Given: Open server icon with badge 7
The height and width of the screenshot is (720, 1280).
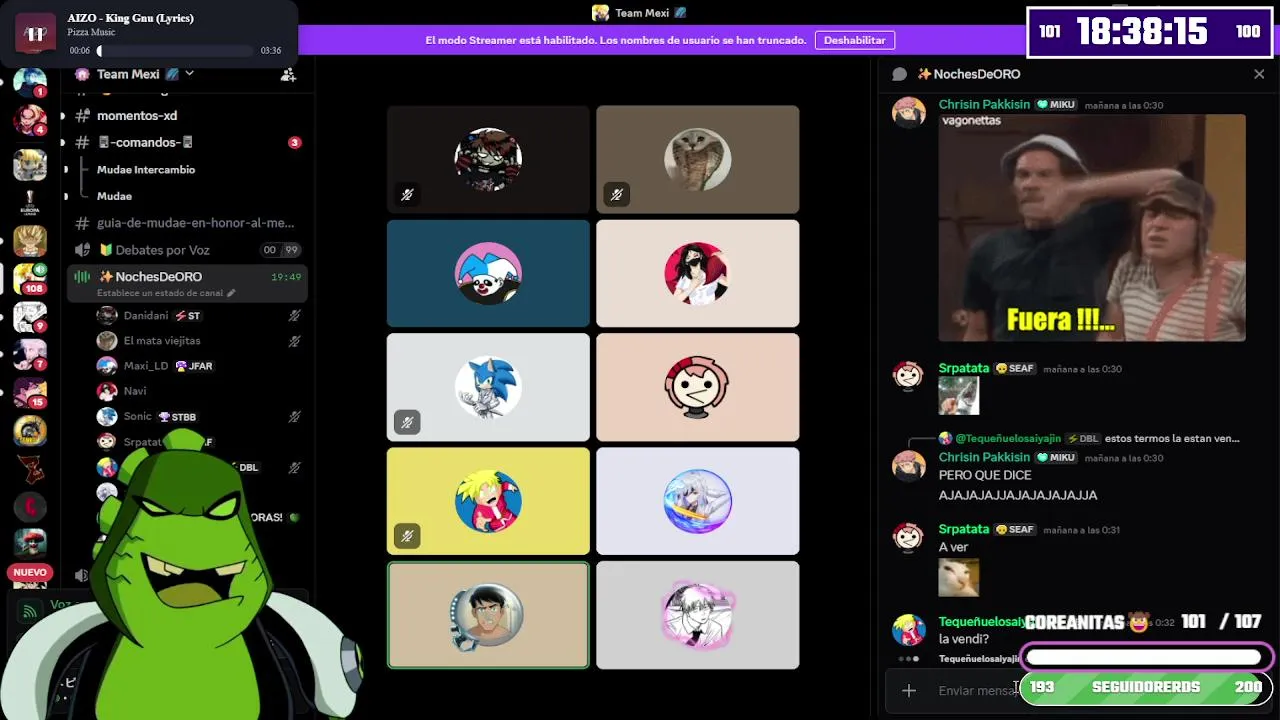Looking at the screenshot, I should (x=30, y=356).
